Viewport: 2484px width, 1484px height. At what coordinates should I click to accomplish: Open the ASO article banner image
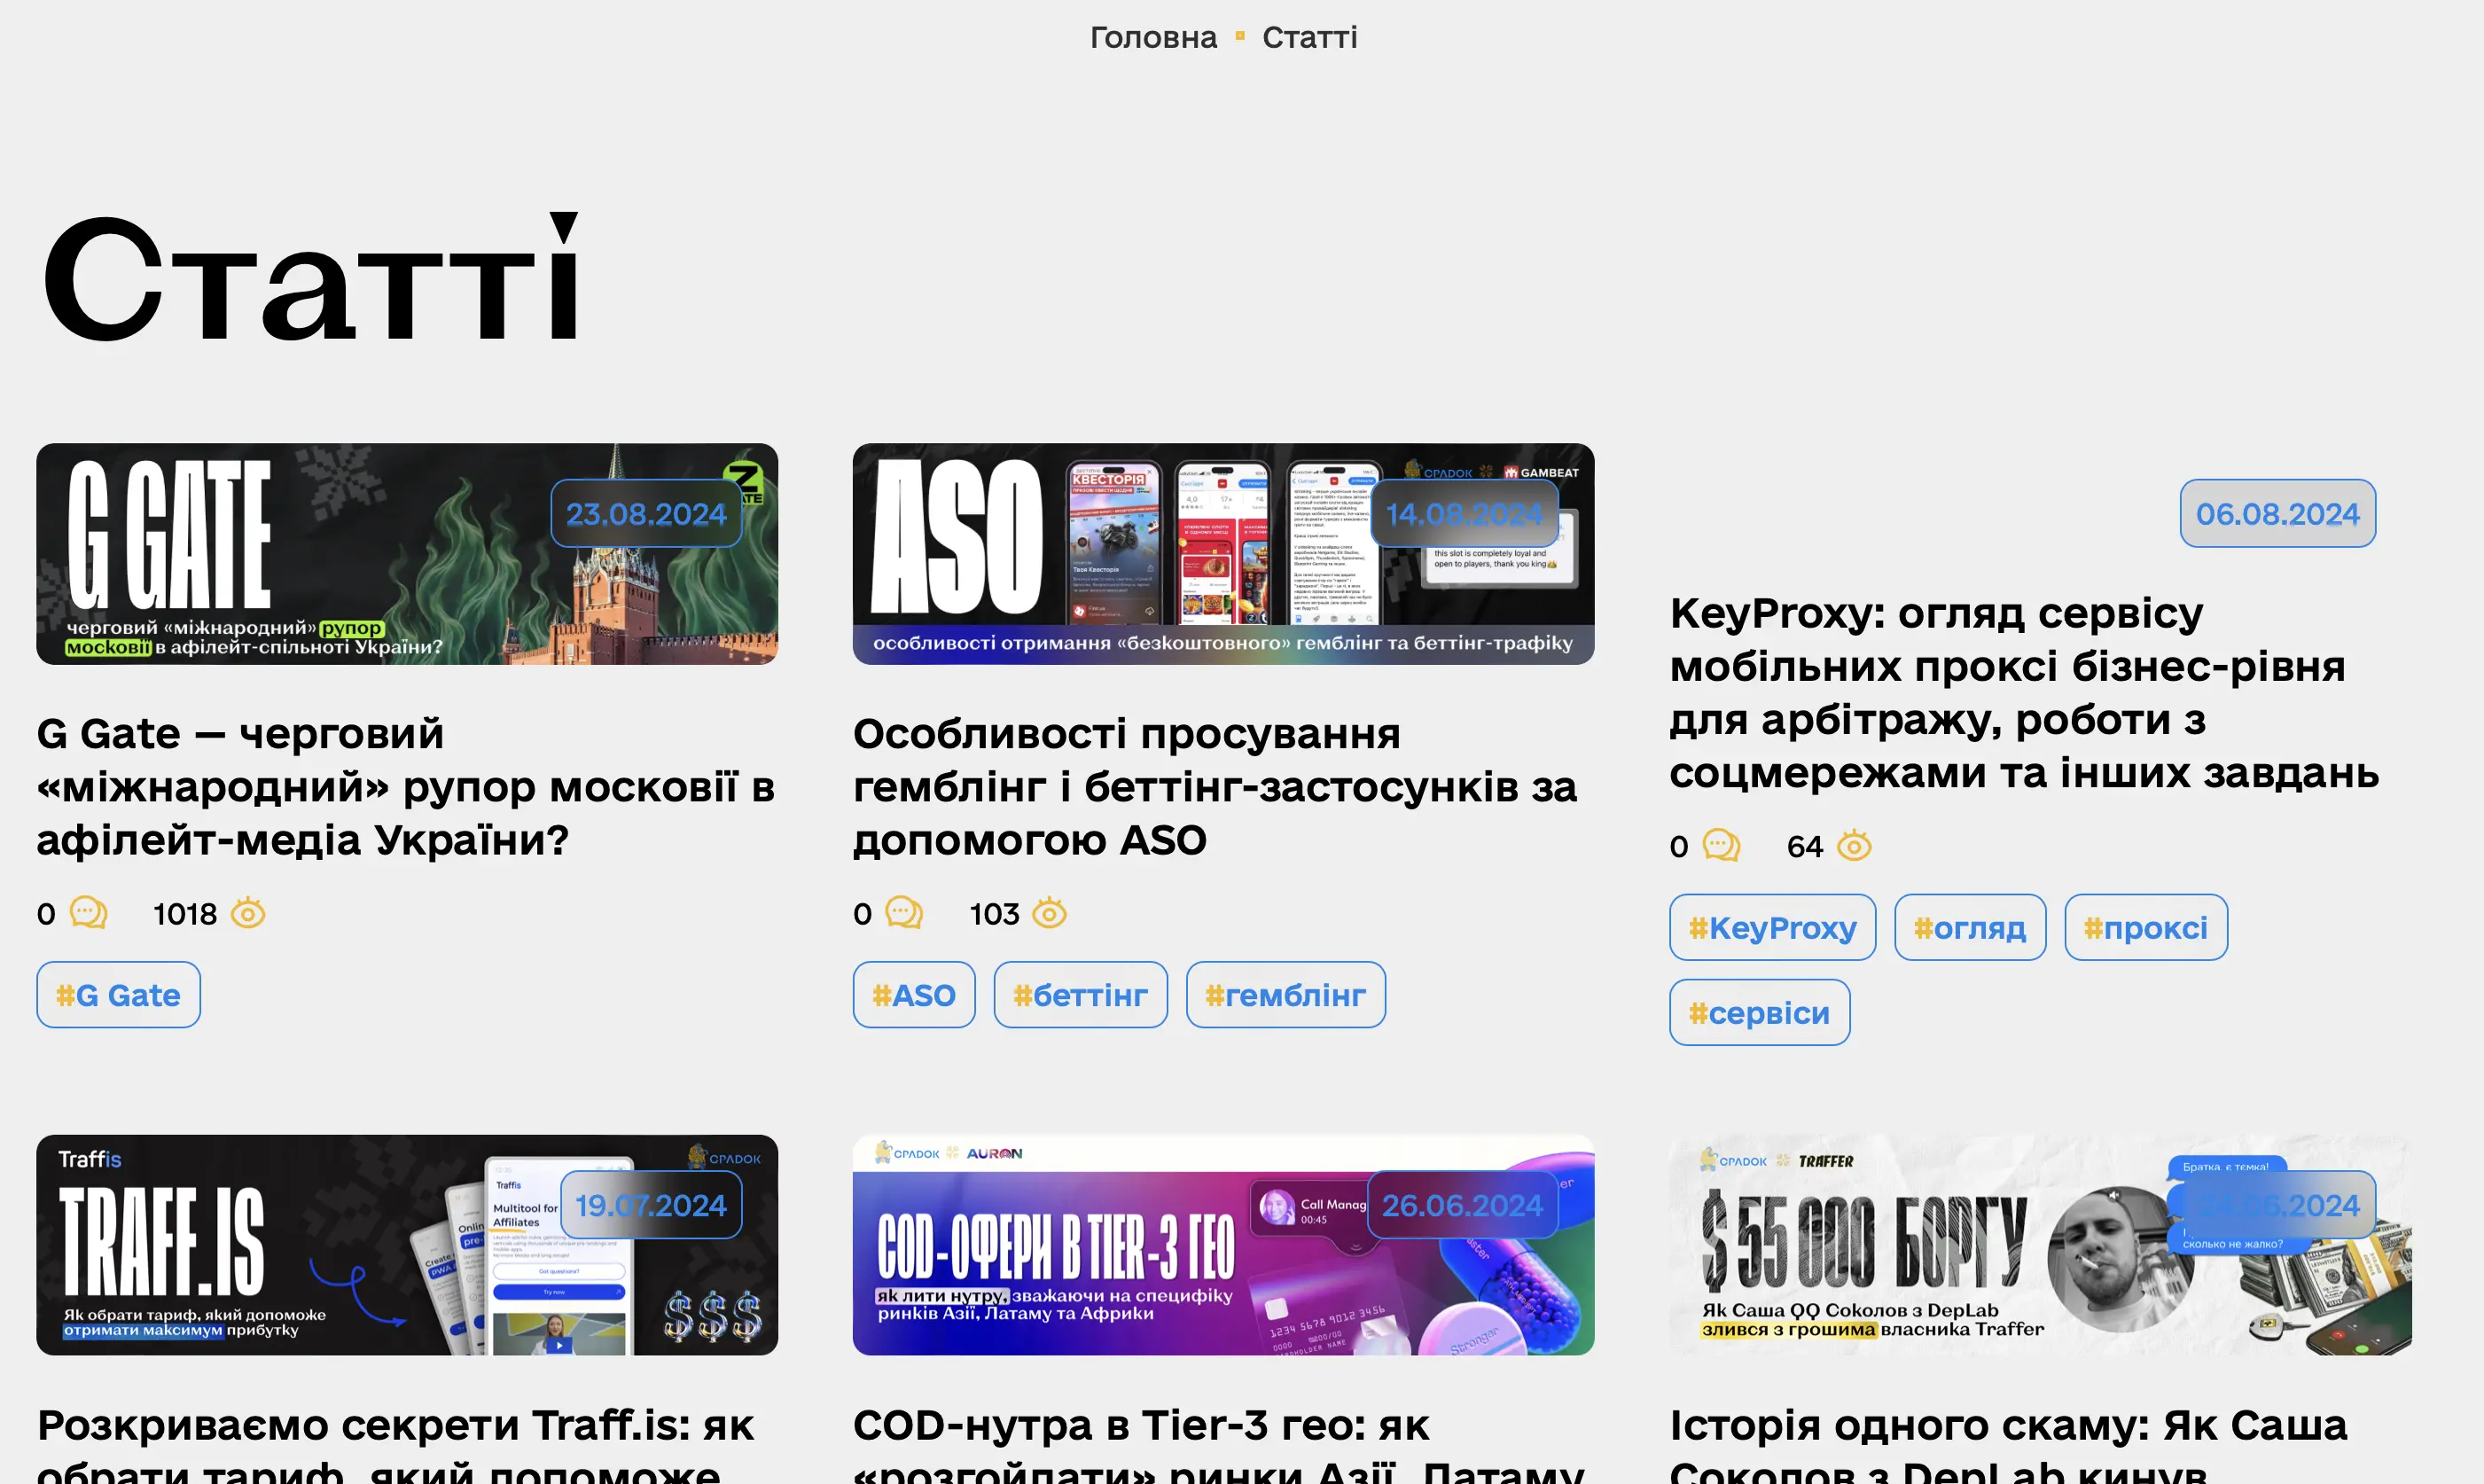tap(1223, 554)
